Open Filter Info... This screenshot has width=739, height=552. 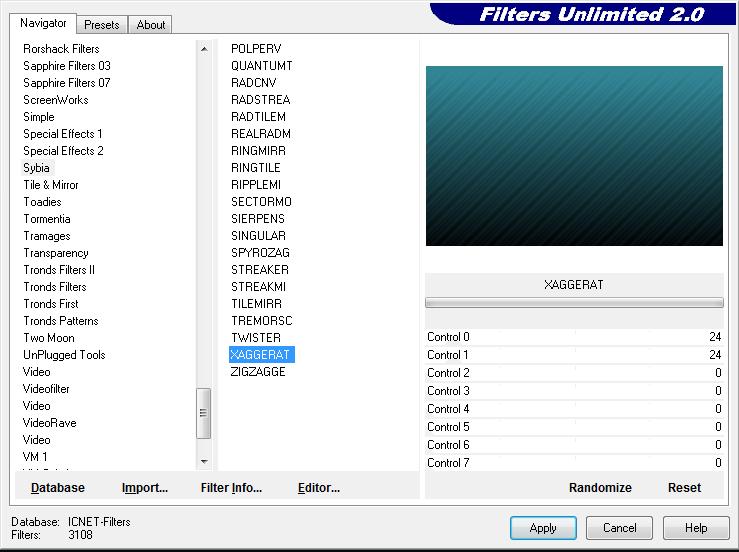click(x=231, y=487)
